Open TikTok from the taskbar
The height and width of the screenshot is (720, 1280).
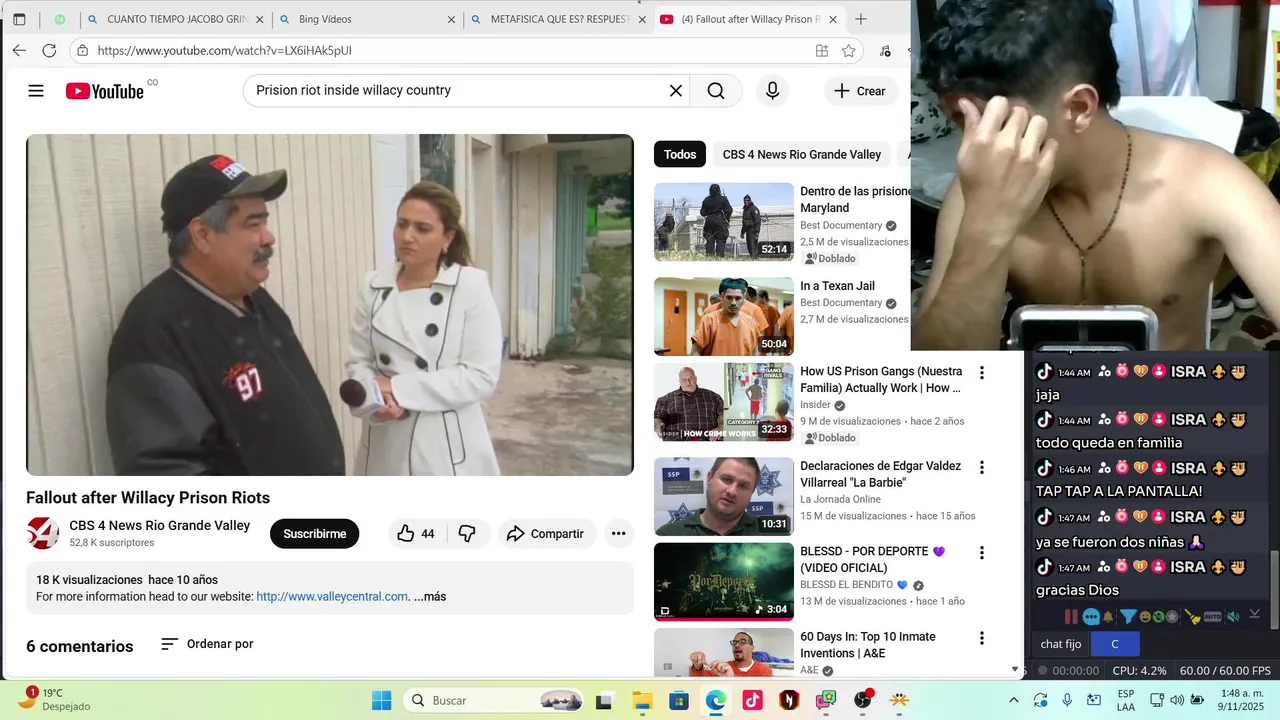tap(752, 701)
